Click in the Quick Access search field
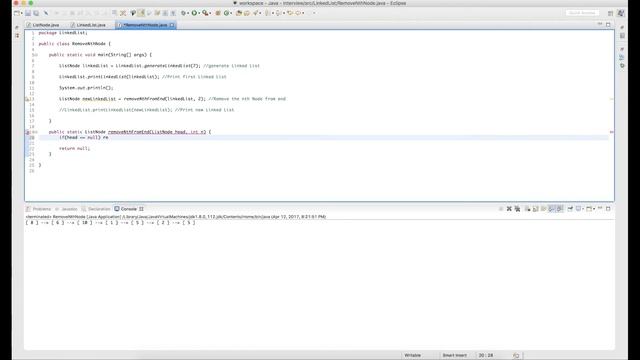The image size is (640, 360). [x=582, y=13]
